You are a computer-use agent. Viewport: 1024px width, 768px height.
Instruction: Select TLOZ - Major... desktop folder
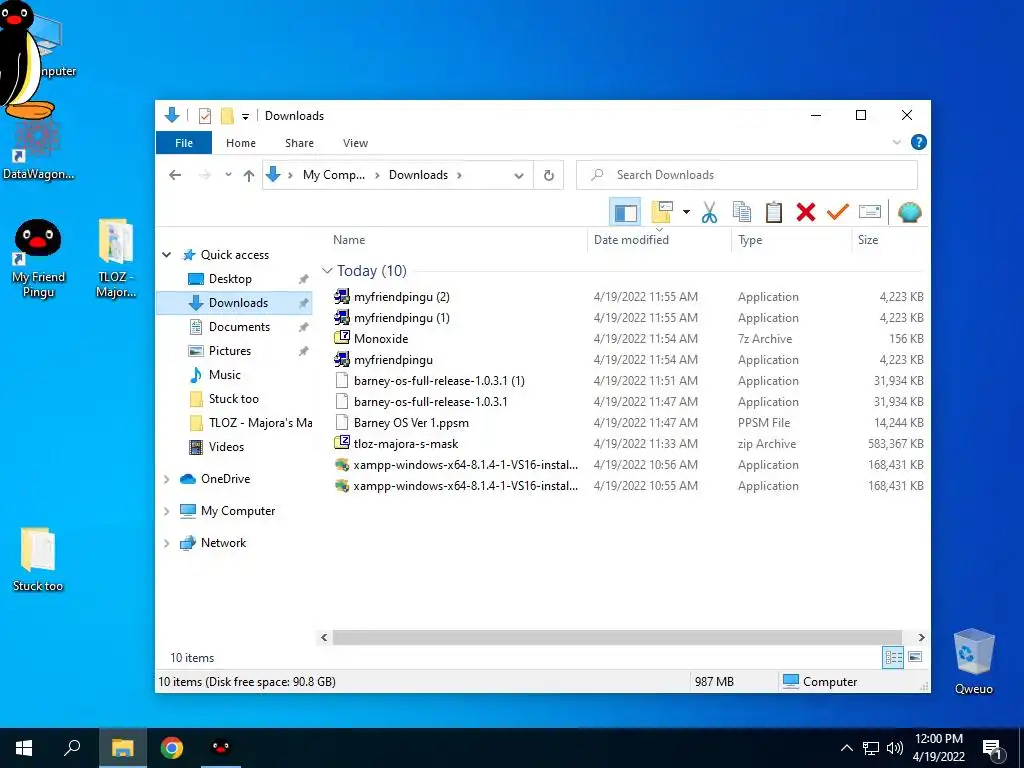point(116,259)
